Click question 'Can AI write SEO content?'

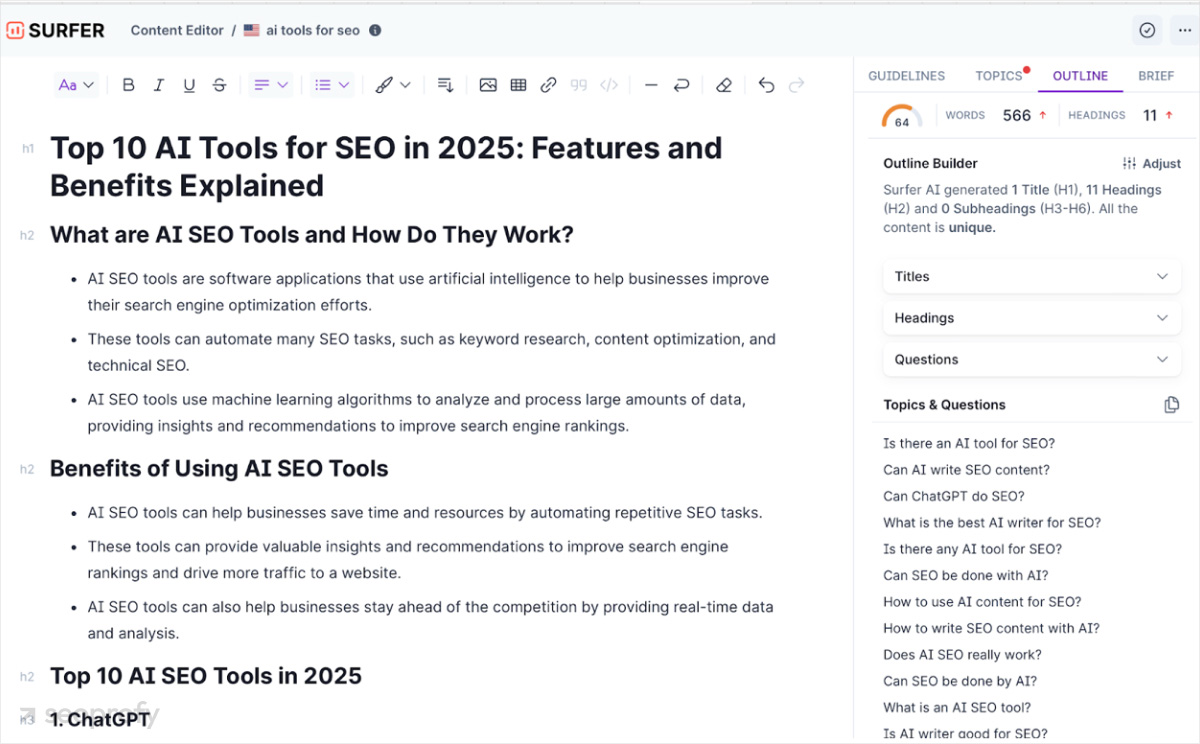pyautogui.click(x=966, y=470)
